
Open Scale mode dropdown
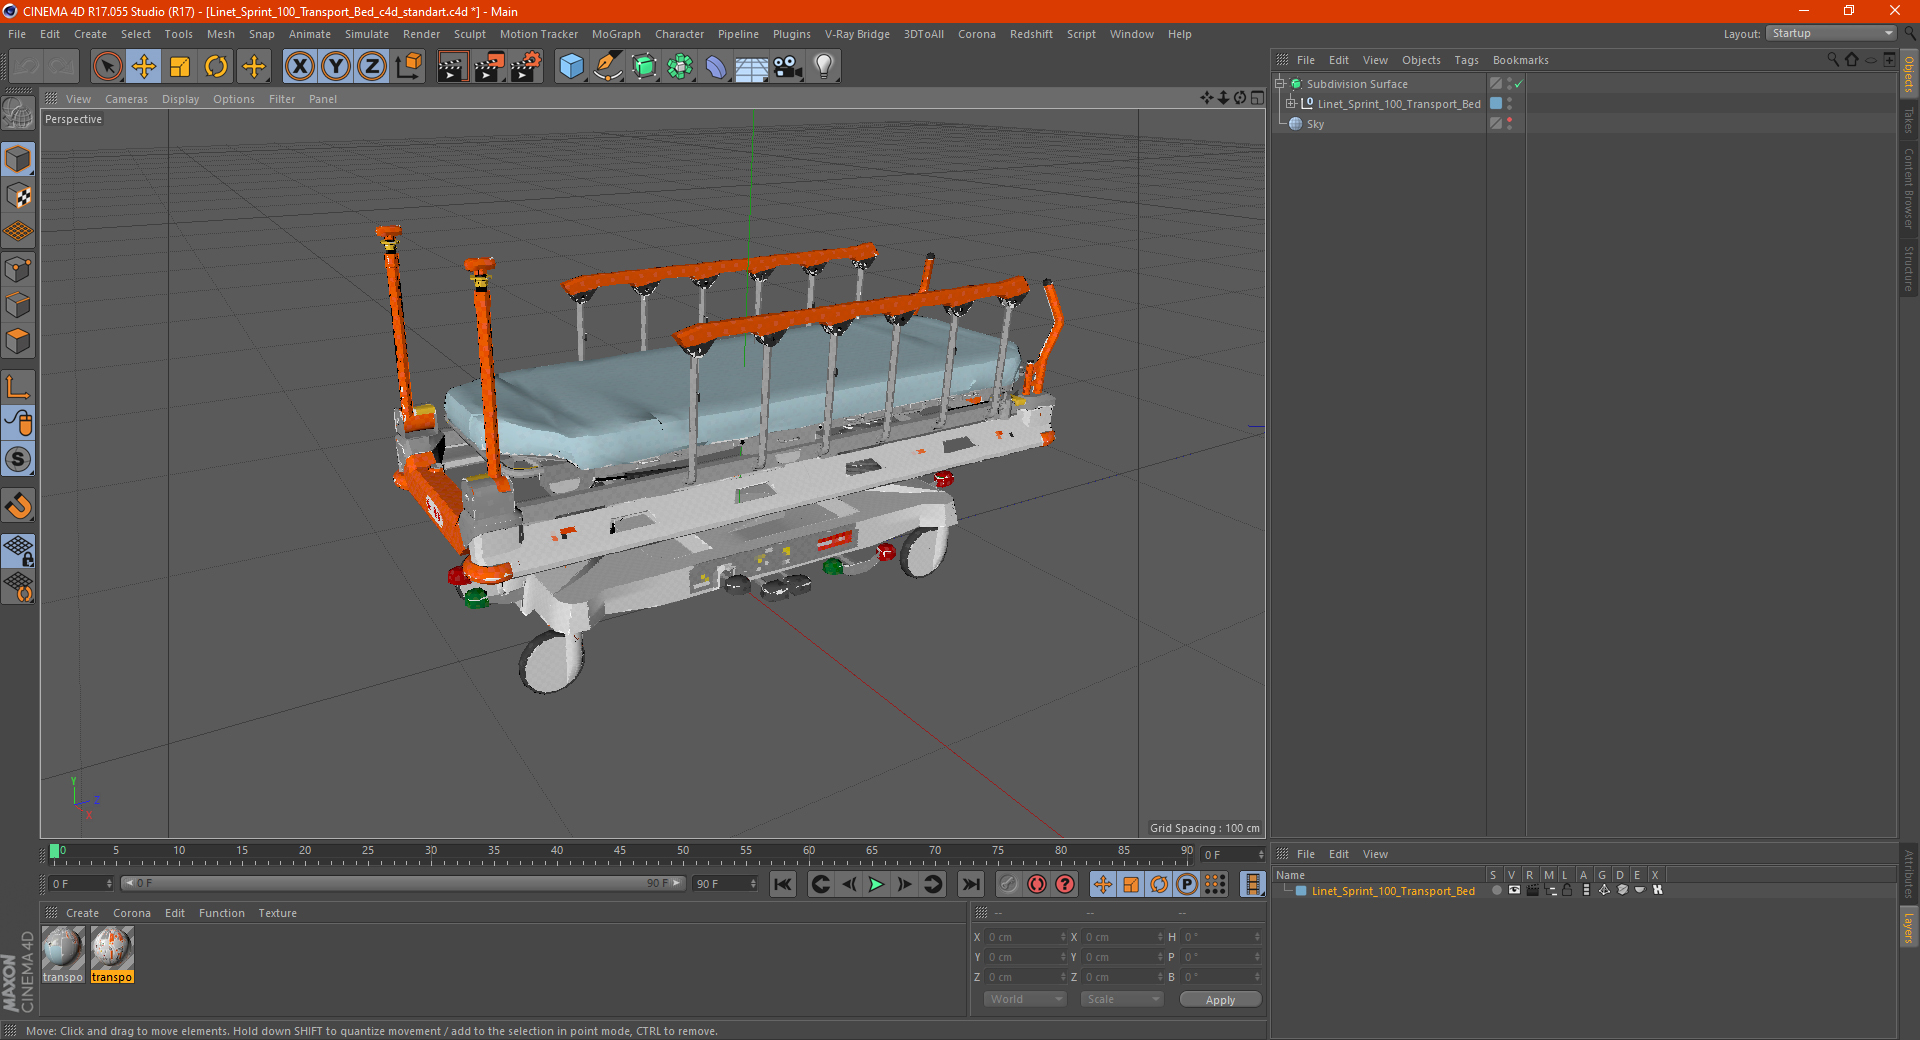(1122, 999)
